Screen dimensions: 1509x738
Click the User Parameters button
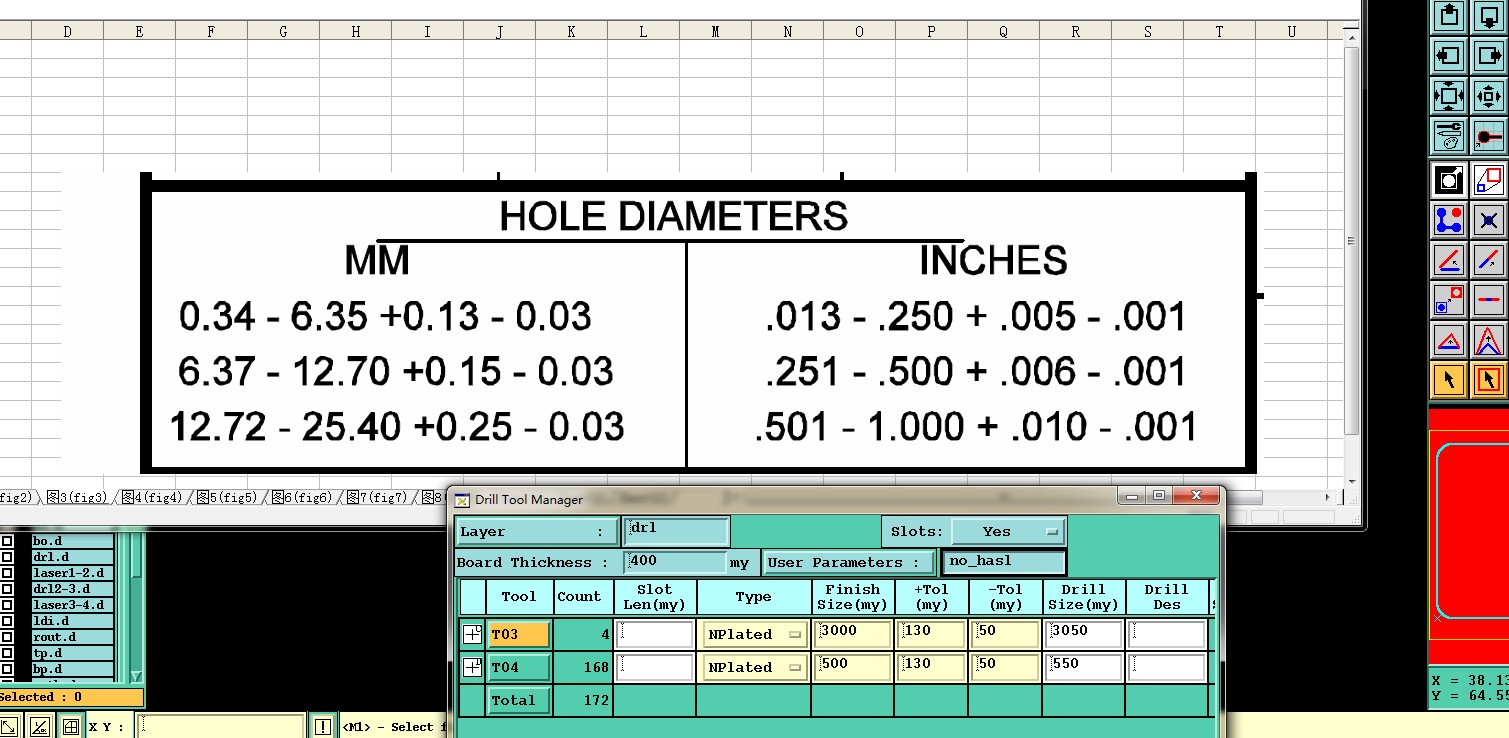tap(849, 562)
